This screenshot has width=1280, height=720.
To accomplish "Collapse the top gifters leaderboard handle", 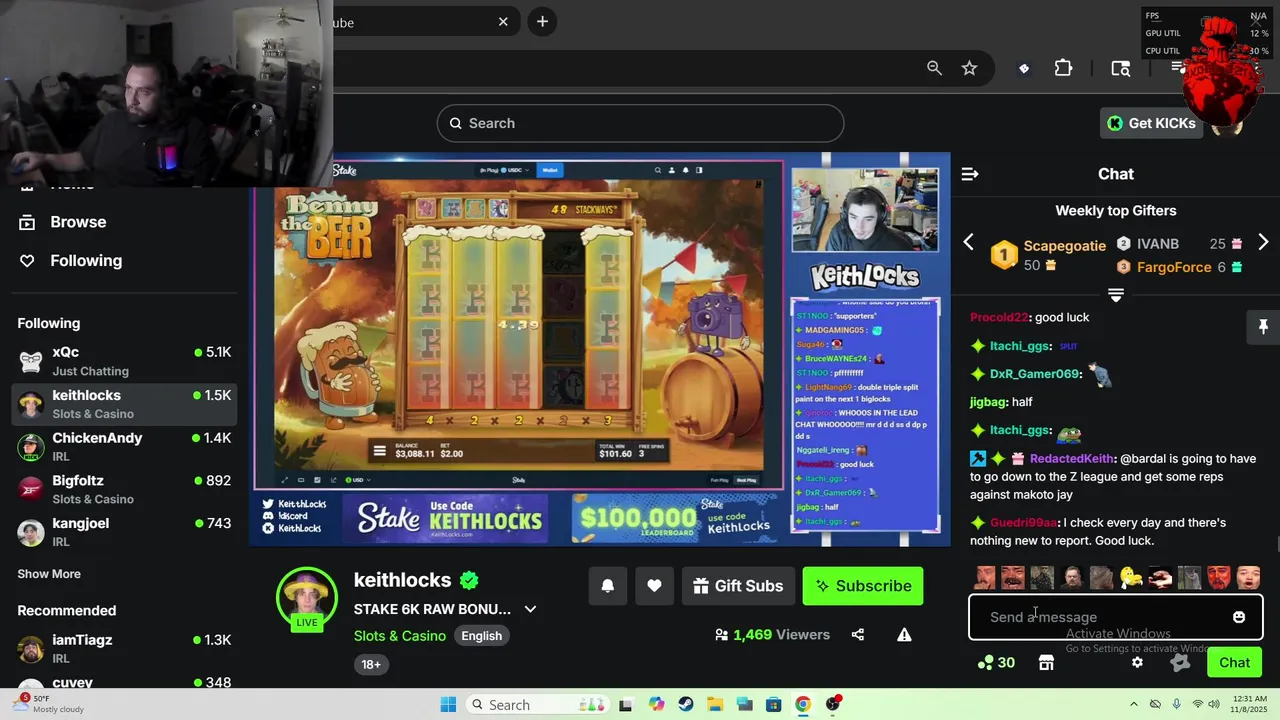I will pyautogui.click(x=1116, y=295).
